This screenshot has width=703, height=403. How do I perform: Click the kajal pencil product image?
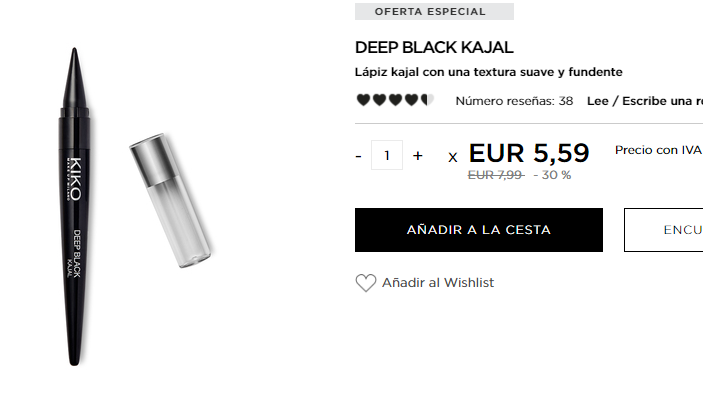pyautogui.click(x=75, y=206)
